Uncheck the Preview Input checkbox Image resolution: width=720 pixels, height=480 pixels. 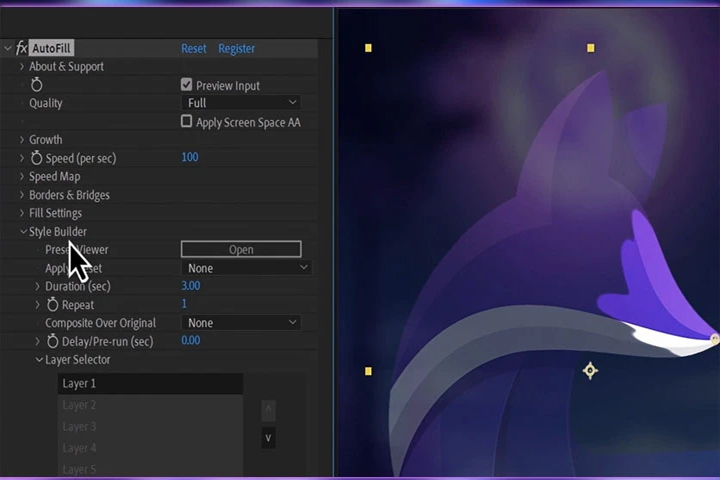[186, 85]
